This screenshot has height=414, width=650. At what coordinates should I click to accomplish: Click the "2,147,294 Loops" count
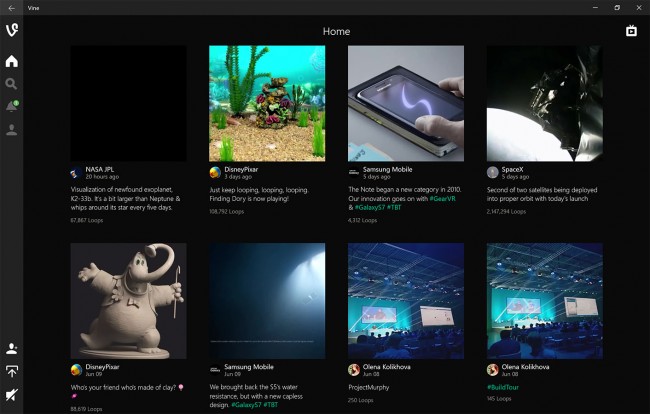[506, 211]
